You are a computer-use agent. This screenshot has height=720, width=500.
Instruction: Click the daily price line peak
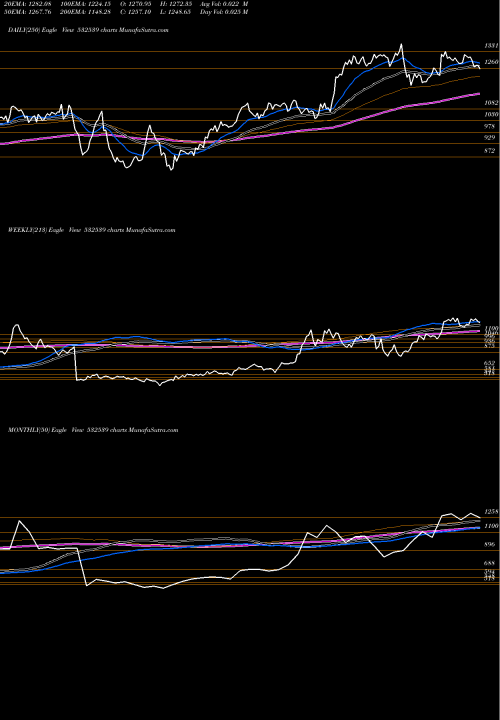click(x=401, y=45)
